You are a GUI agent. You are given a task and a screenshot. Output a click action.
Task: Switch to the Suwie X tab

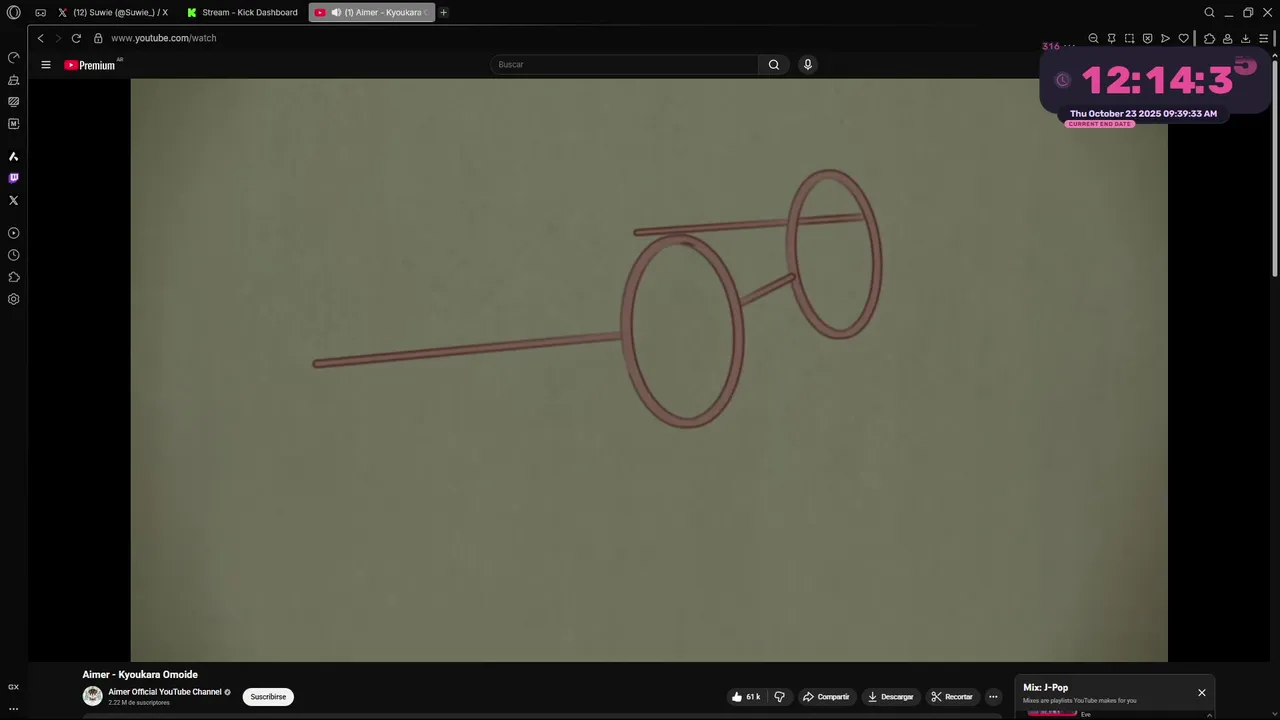(x=113, y=12)
